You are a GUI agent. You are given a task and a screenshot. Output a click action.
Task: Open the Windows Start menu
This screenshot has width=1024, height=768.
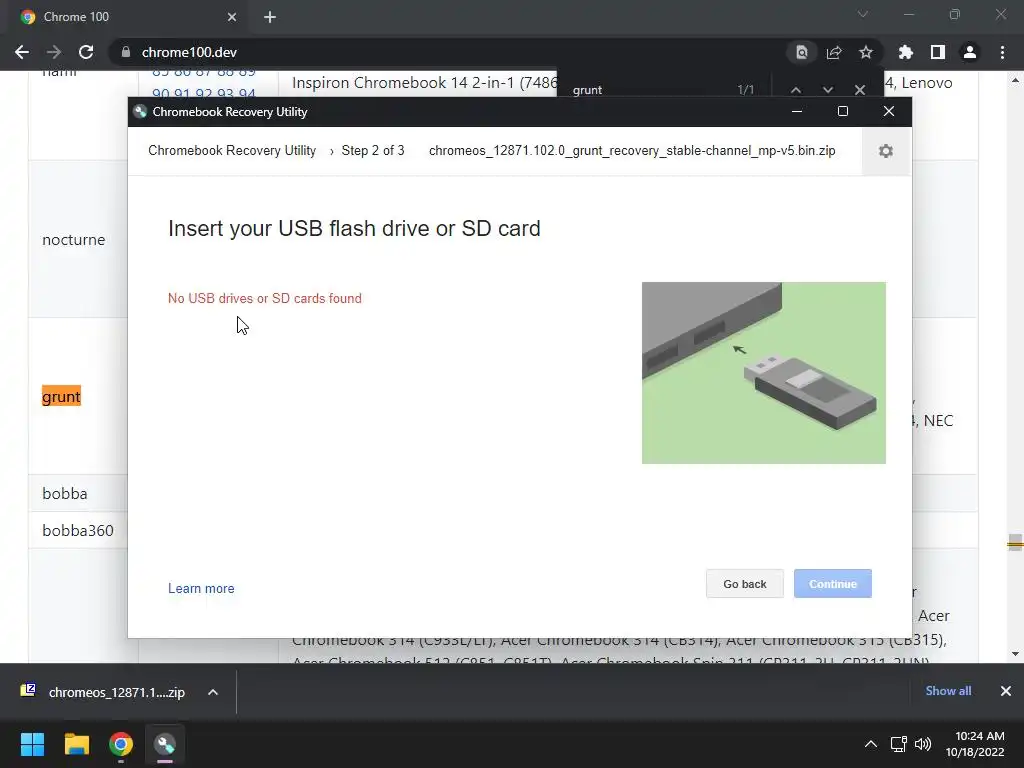click(32, 744)
